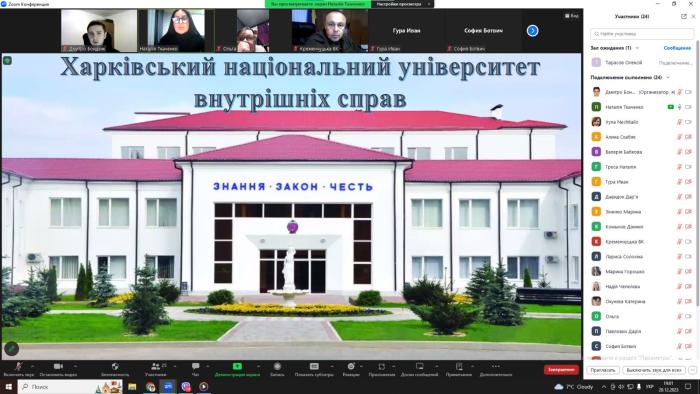Screen dimensions: 700x394
Task: Open Windows Start menu
Action: (8, 386)
